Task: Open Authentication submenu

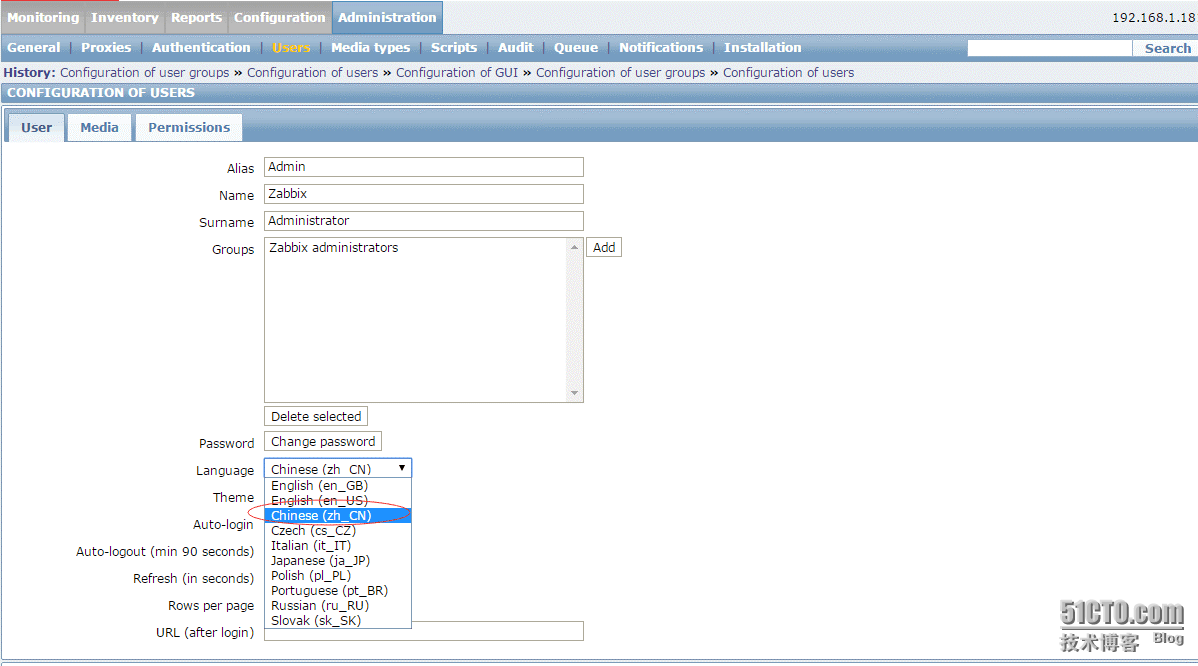Action: [201, 47]
